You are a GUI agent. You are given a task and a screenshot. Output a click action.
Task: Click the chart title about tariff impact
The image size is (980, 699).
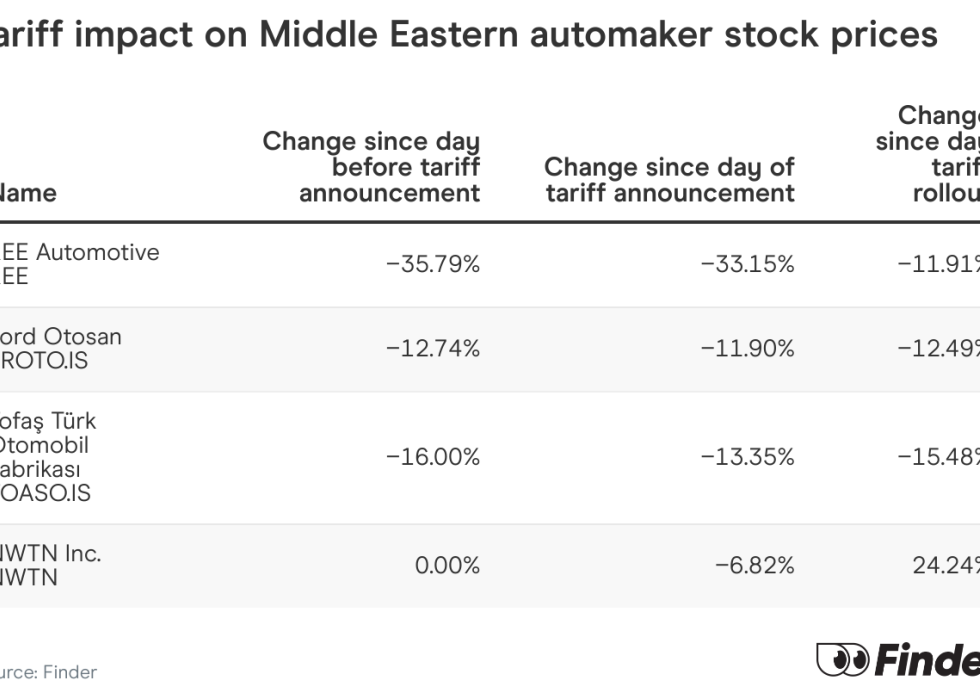468,35
